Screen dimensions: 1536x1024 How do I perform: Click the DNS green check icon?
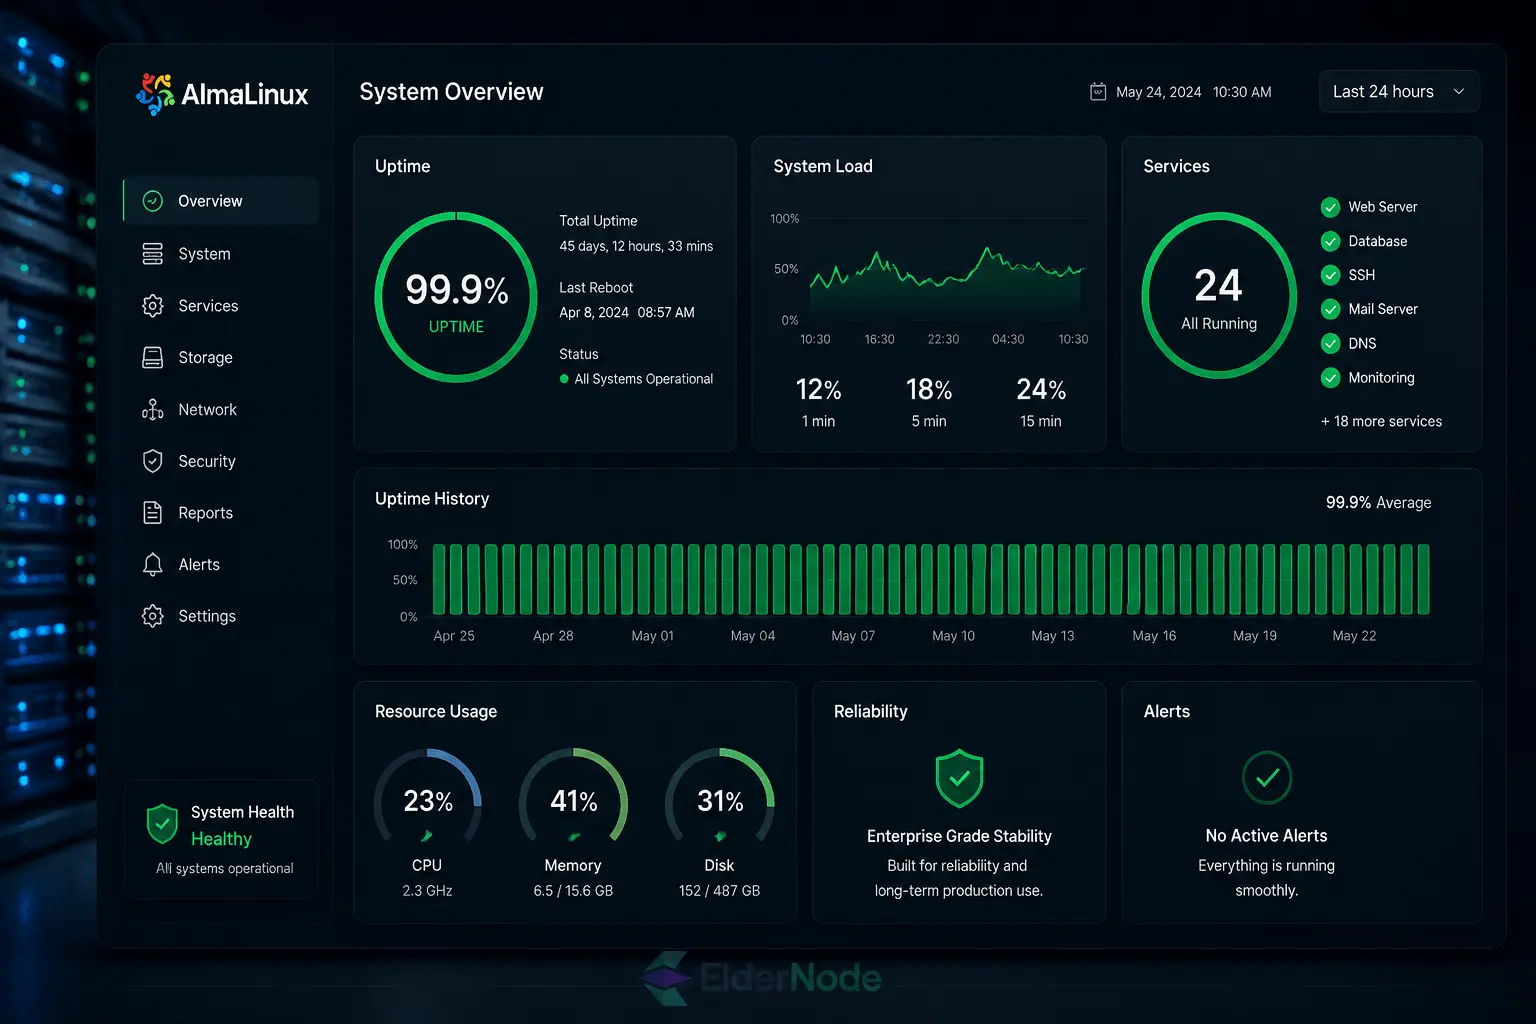[x=1331, y=344]
